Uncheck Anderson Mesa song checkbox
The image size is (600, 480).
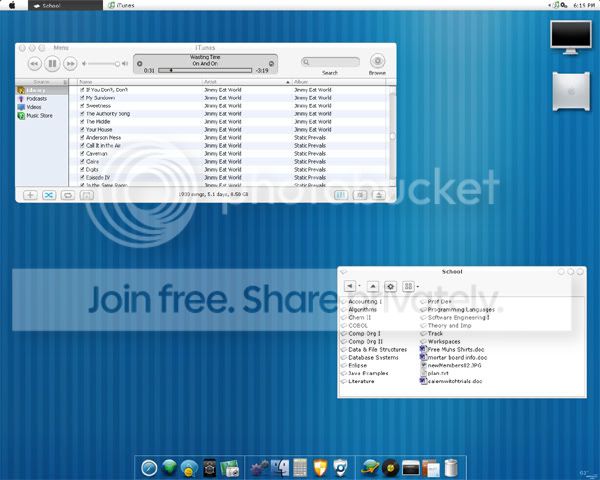[82, 137]
